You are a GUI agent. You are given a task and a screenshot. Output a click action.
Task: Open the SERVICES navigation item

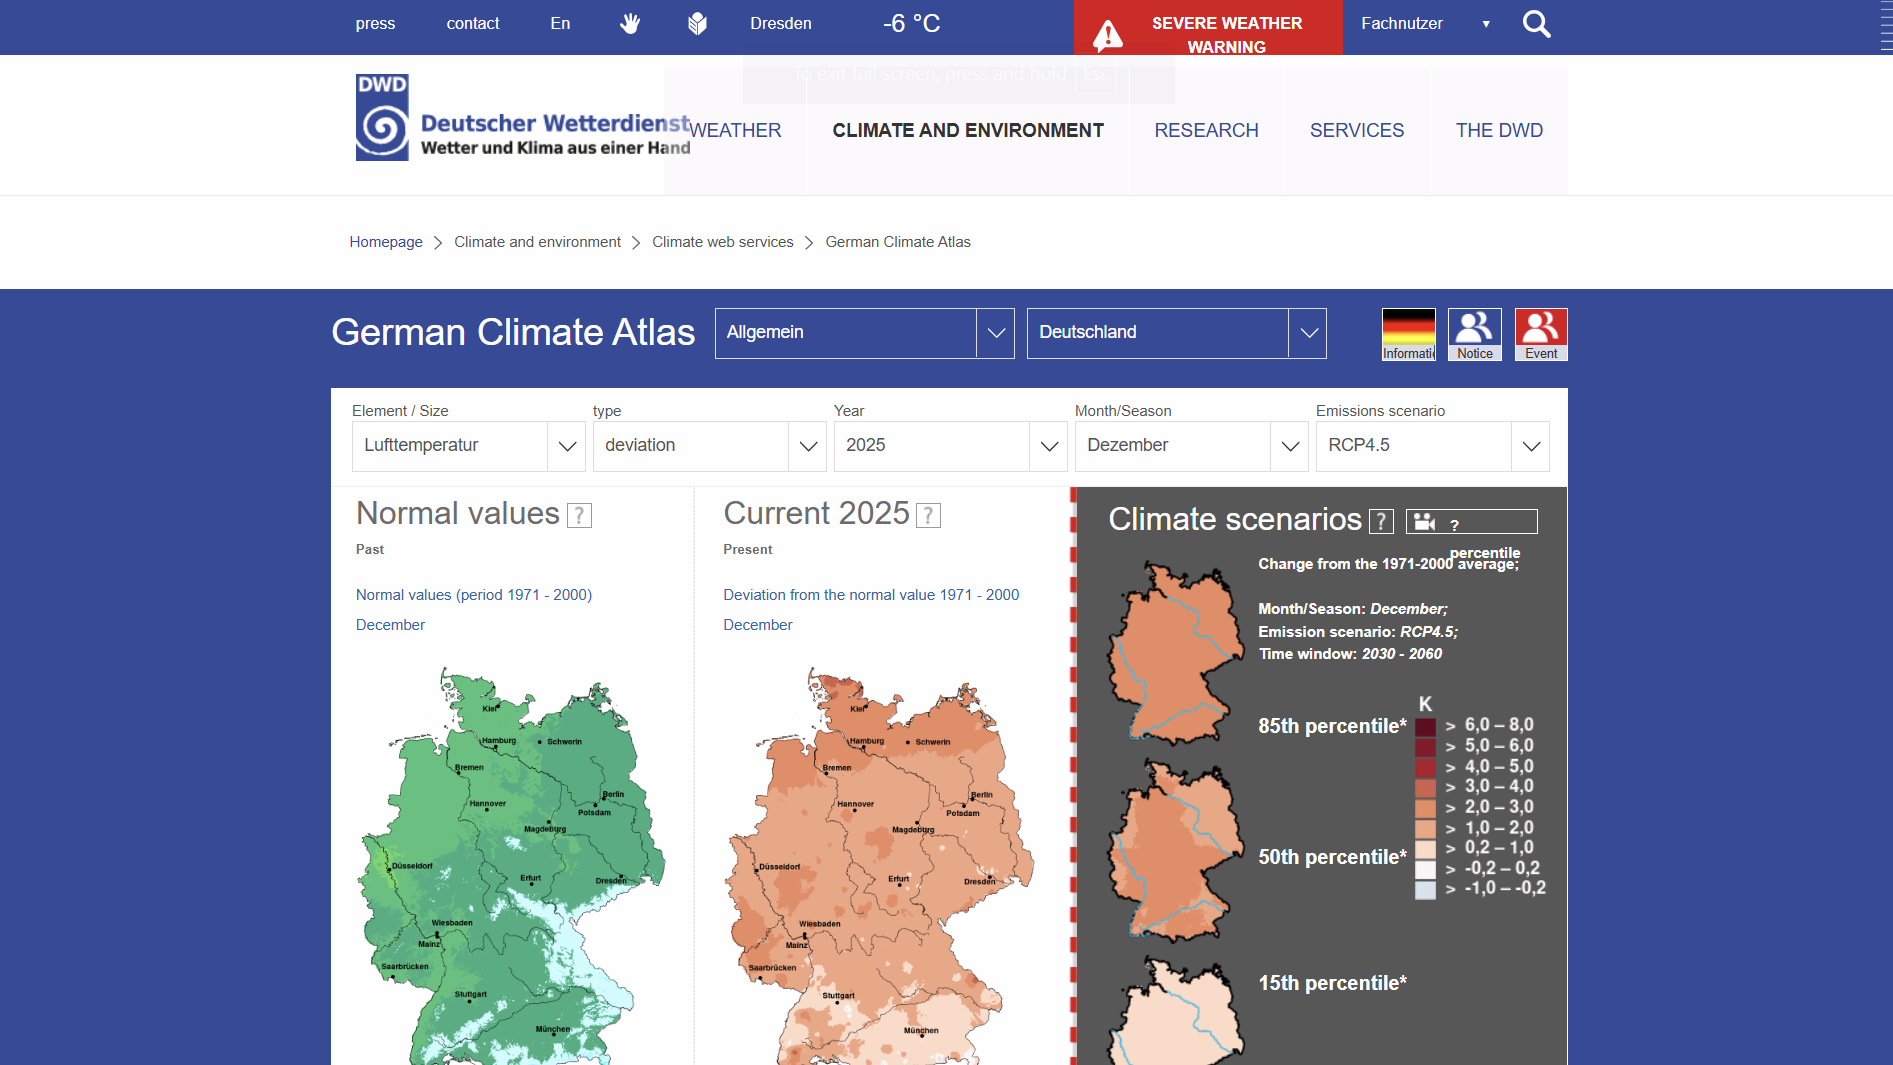[1357, 130]
